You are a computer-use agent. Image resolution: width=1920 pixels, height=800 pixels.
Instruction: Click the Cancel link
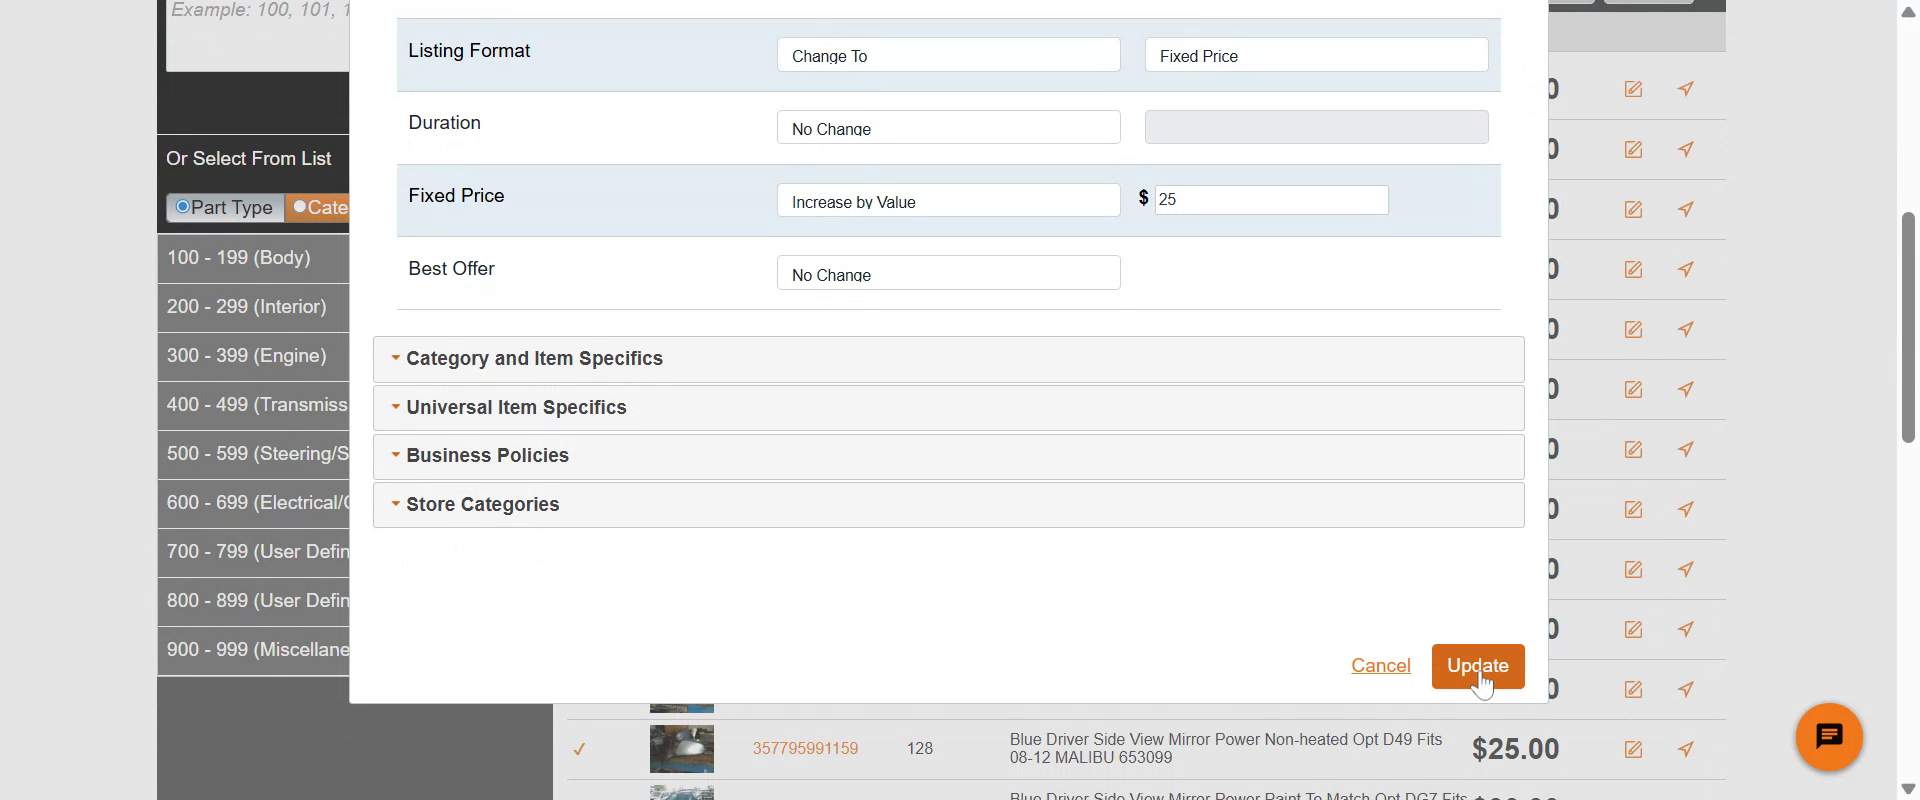(x=1381, y=666)
